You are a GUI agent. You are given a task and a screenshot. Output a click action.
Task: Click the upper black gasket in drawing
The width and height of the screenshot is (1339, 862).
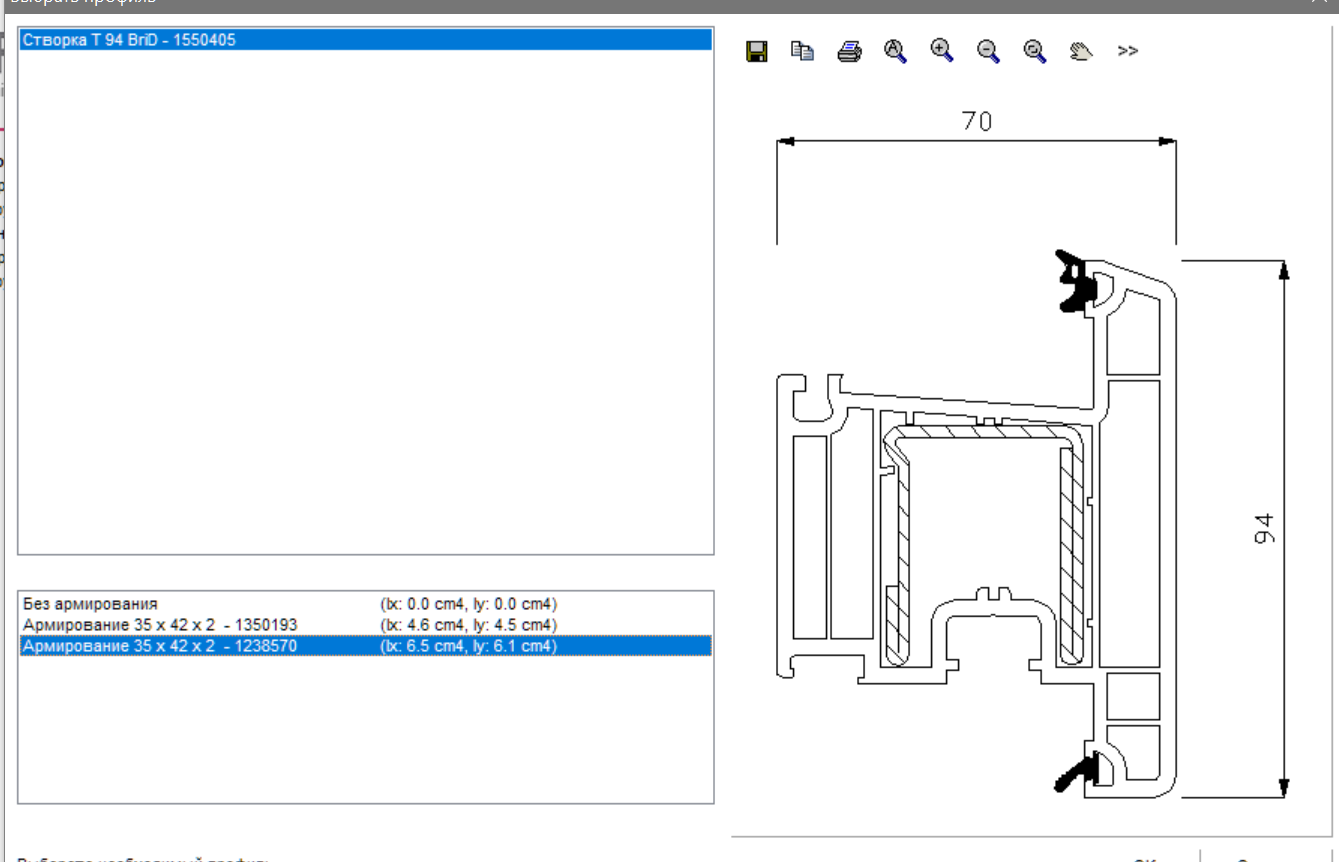tap(1077, 281)
